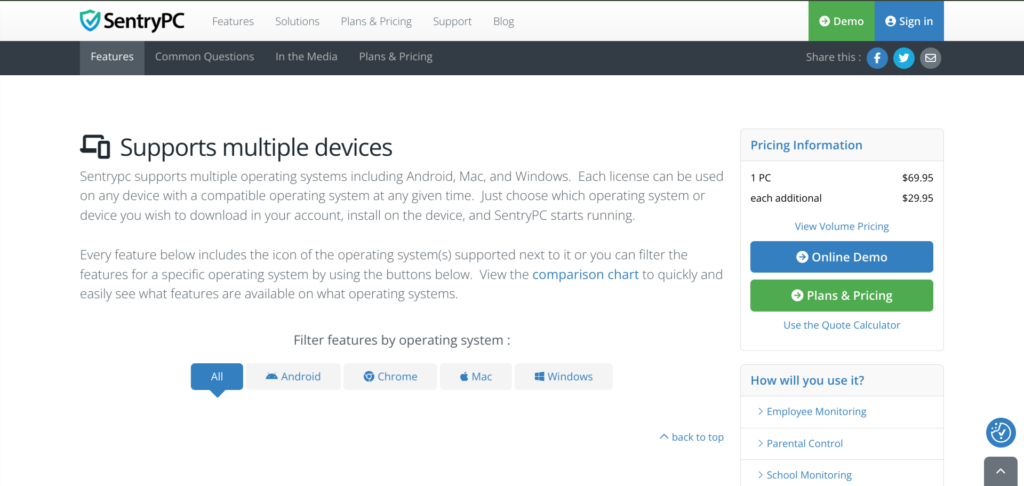The height and width of the screenshot is (486, 1024).
Task: Click the Pricing Information heading
Action: click(x=806, y=145)
